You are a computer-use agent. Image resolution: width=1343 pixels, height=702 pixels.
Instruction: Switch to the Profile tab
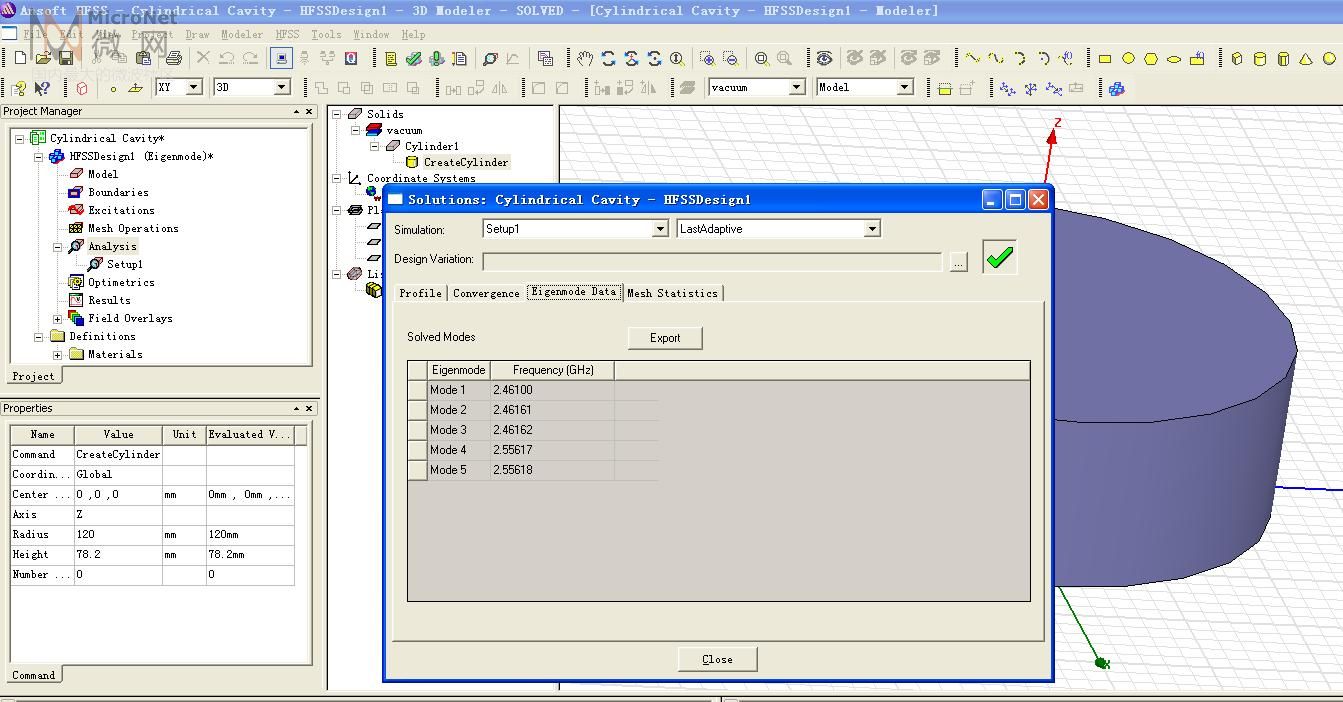coord(420,293)
